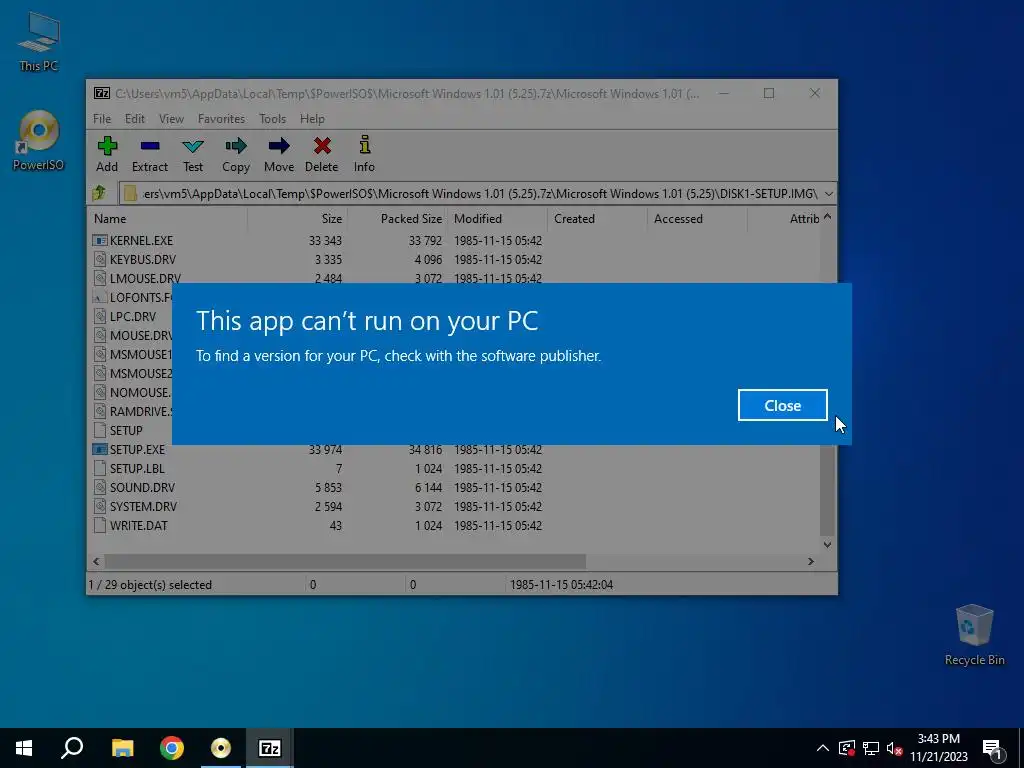The width and height of the screenshot is (1024, 768).
Task: Sort by Modified column header
Action: (498, 219)
